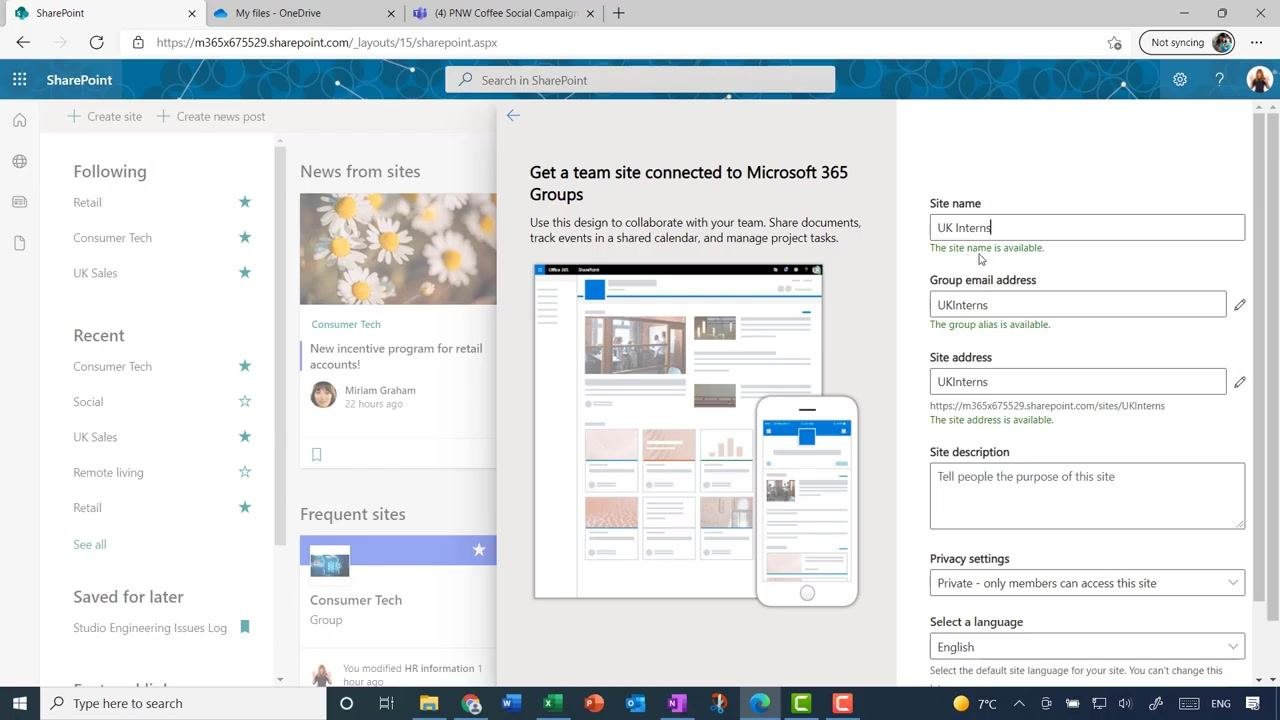Open a new browser tab
The height and width of the screenshot is (720, 1280).
tap(619, 13)
